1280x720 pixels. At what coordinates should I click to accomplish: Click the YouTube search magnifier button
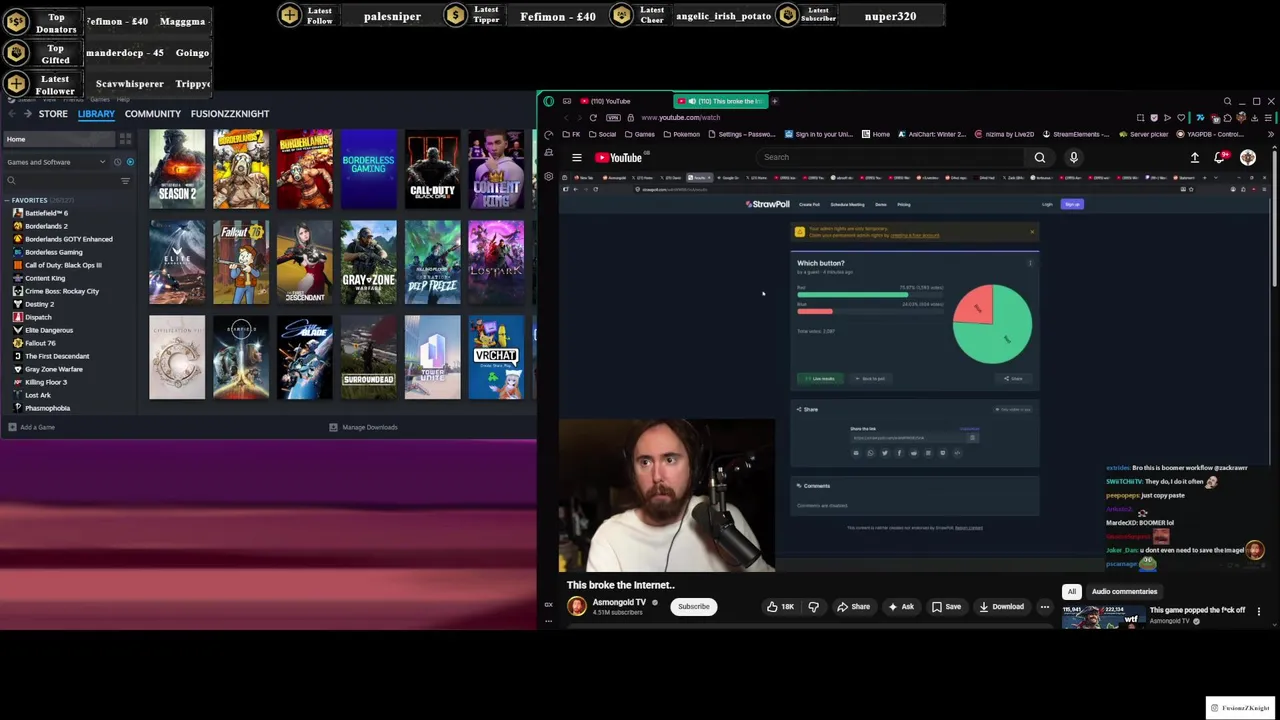tap(1040, 157)
